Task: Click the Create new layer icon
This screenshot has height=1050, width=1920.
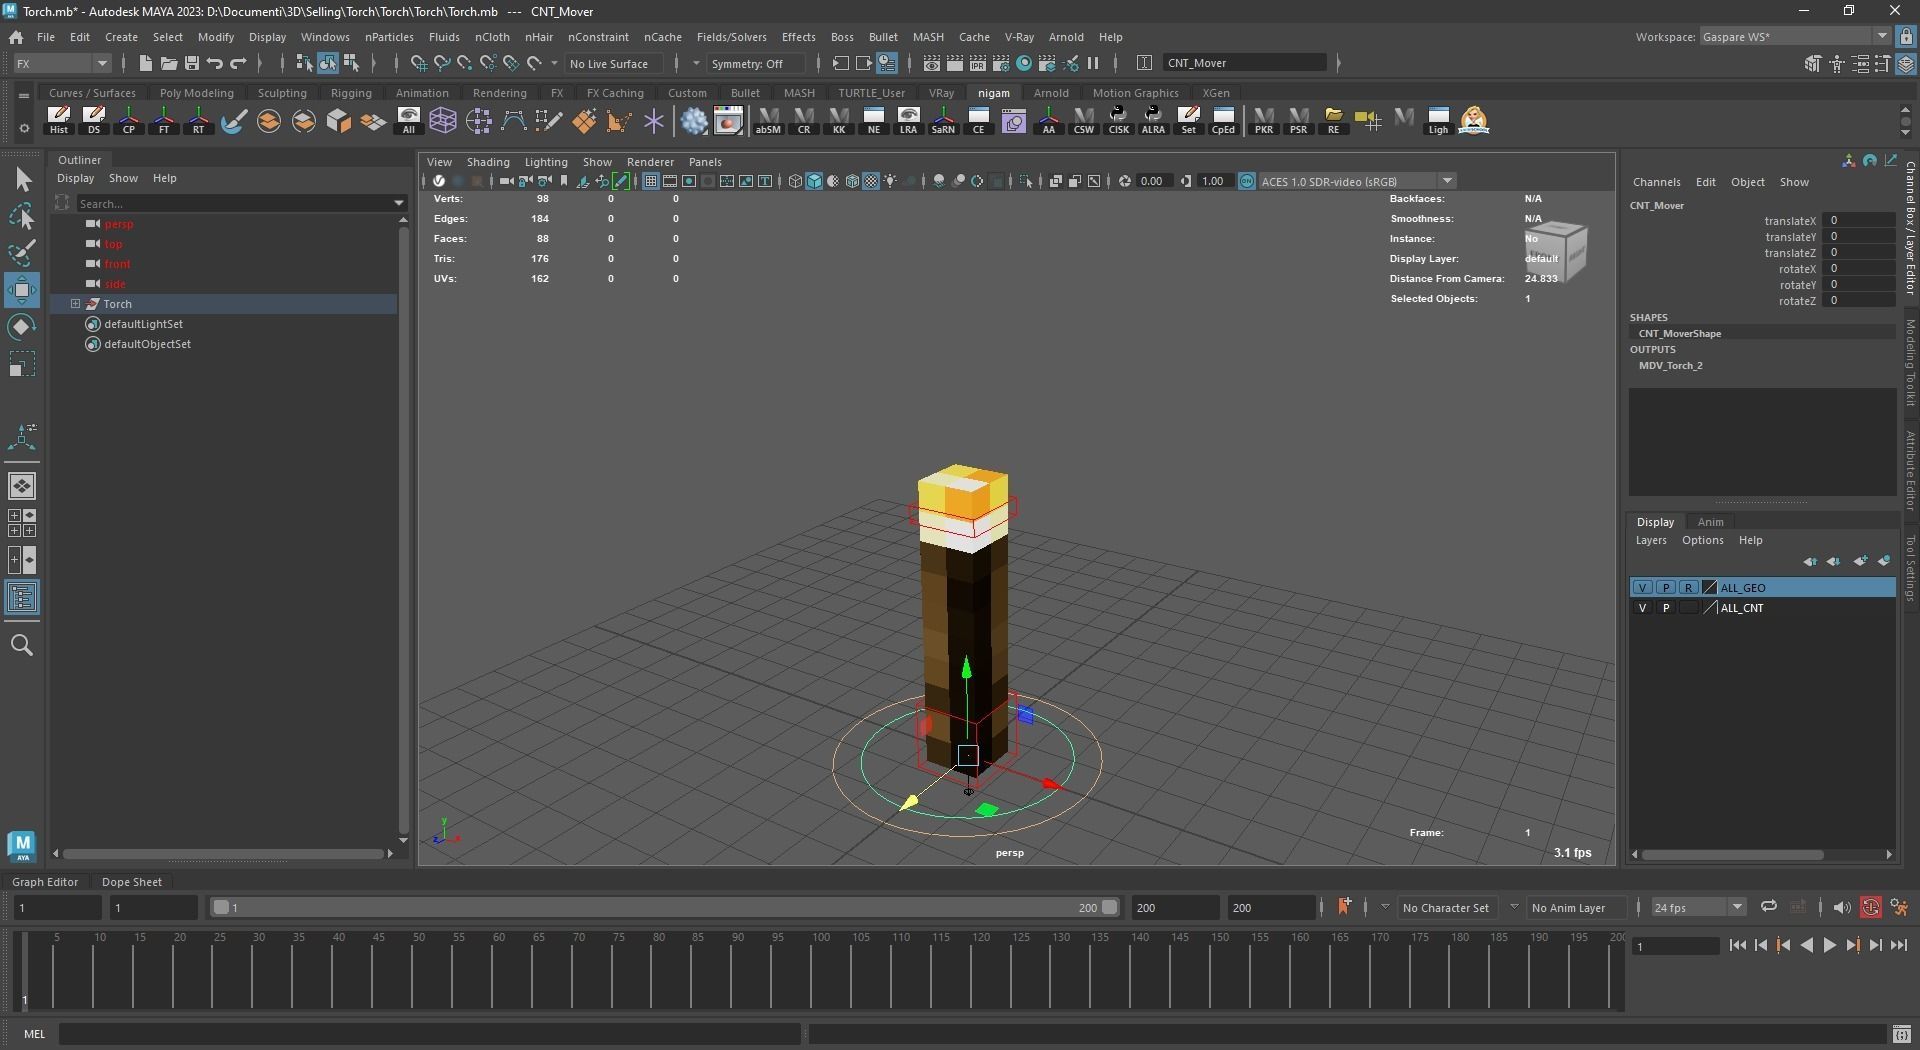Action: click(x=1860, y=561)
